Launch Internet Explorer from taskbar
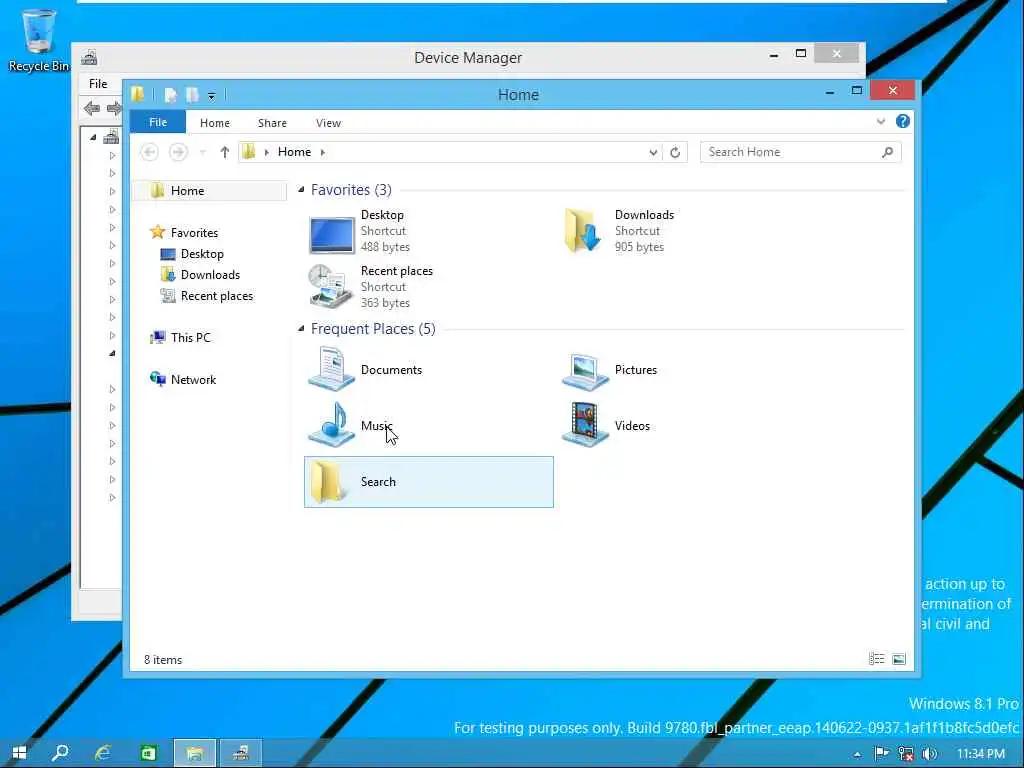This screenshot has width=1024, height=768. click(103, 753)
